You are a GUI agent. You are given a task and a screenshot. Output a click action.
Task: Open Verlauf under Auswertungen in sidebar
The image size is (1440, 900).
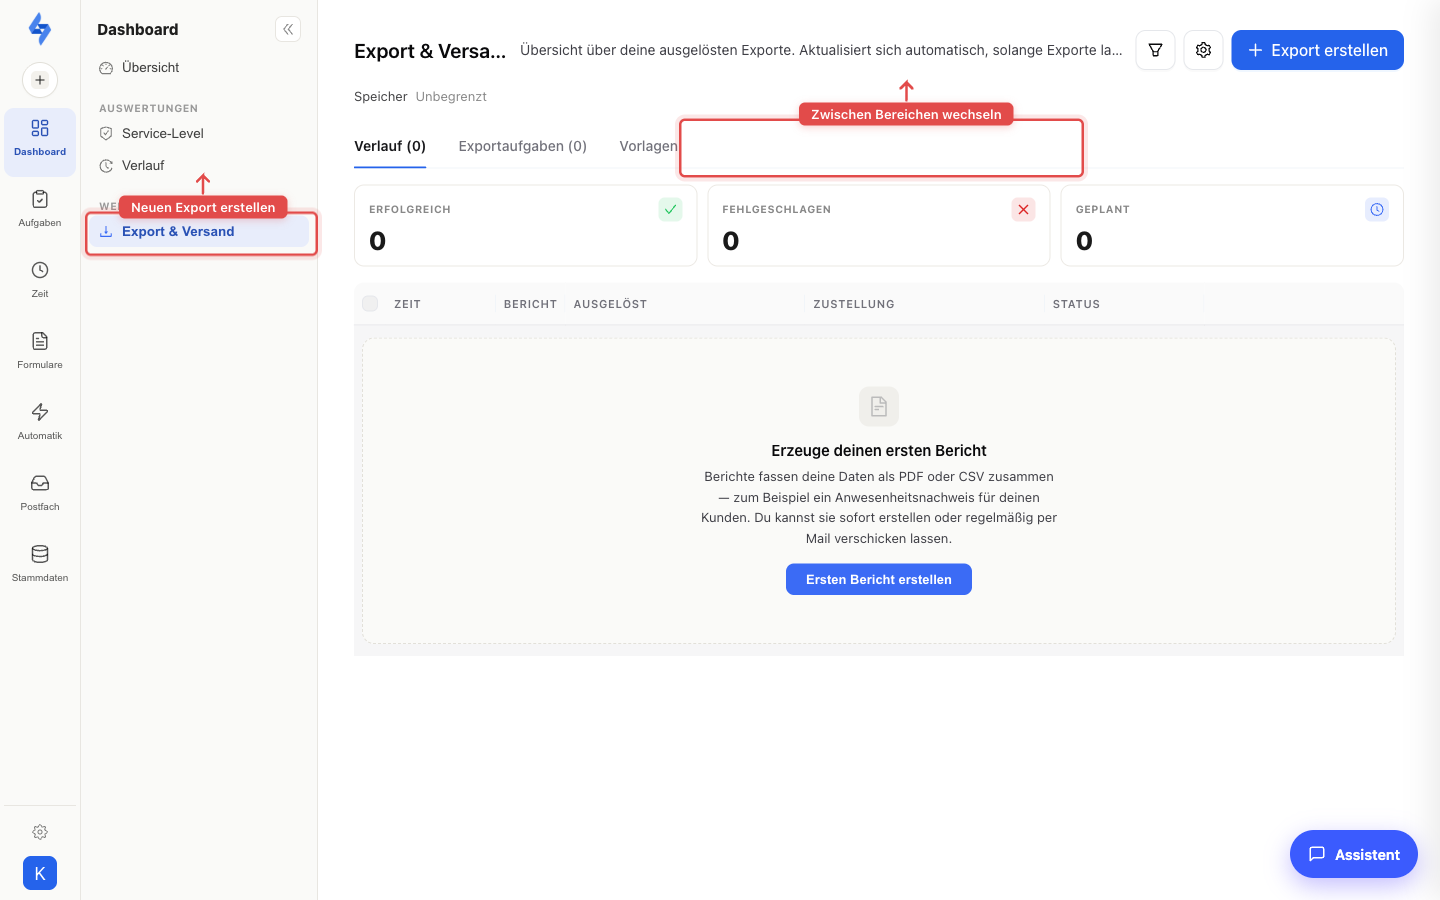tap(199, 165)
